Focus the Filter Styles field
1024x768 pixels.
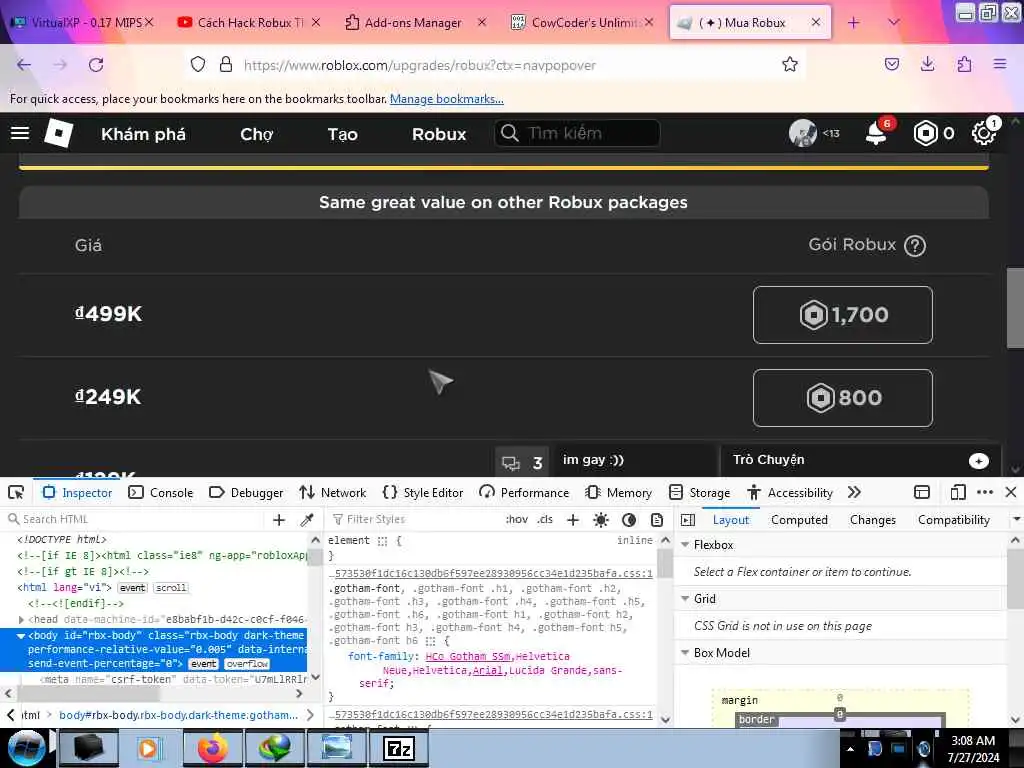pos(415,519)
